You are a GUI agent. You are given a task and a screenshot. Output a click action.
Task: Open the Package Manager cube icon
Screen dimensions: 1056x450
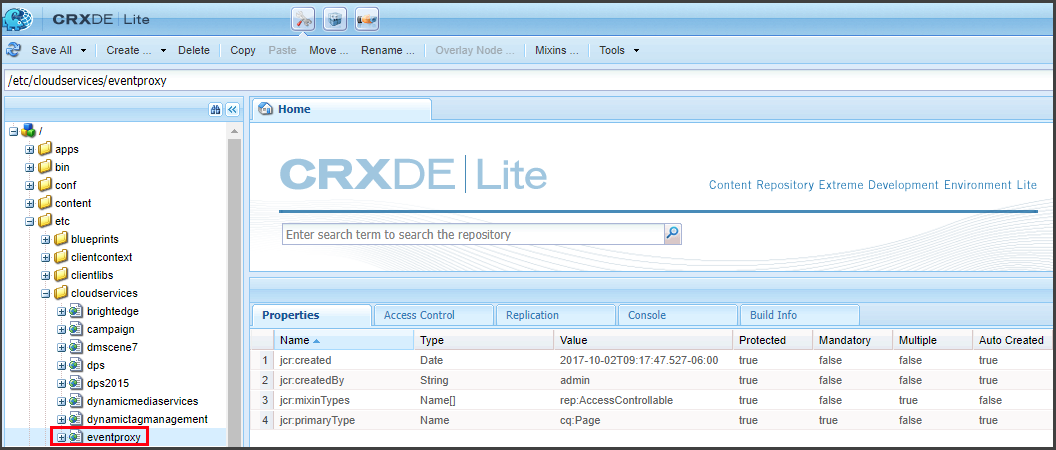coord(335,20)
